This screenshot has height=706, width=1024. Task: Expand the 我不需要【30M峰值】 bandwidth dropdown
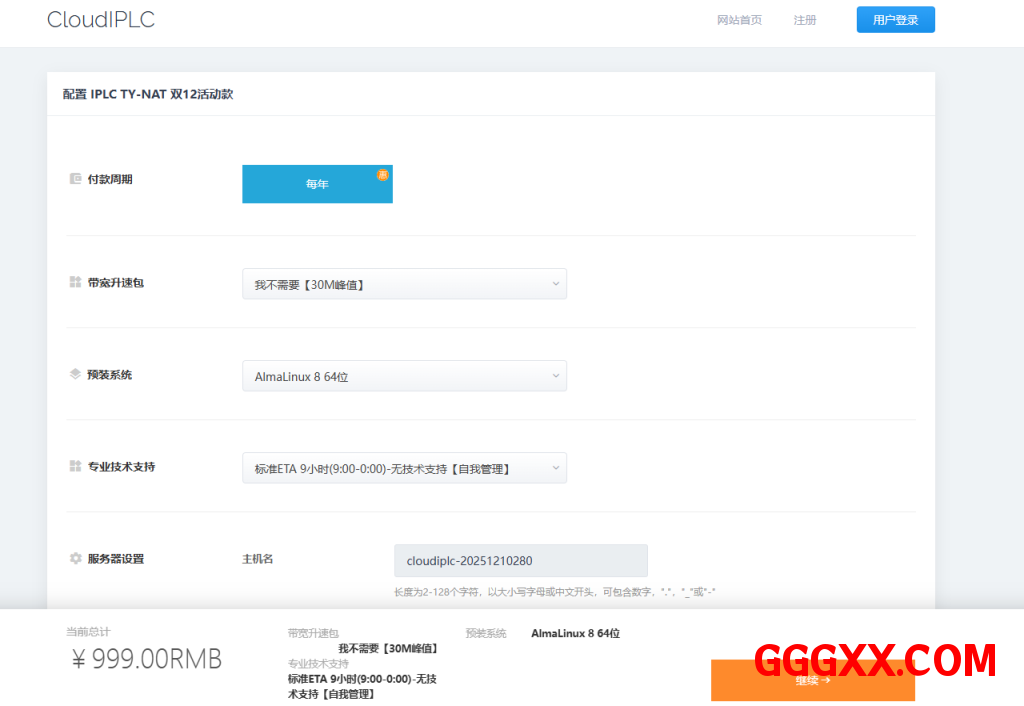tap(404, 284)
